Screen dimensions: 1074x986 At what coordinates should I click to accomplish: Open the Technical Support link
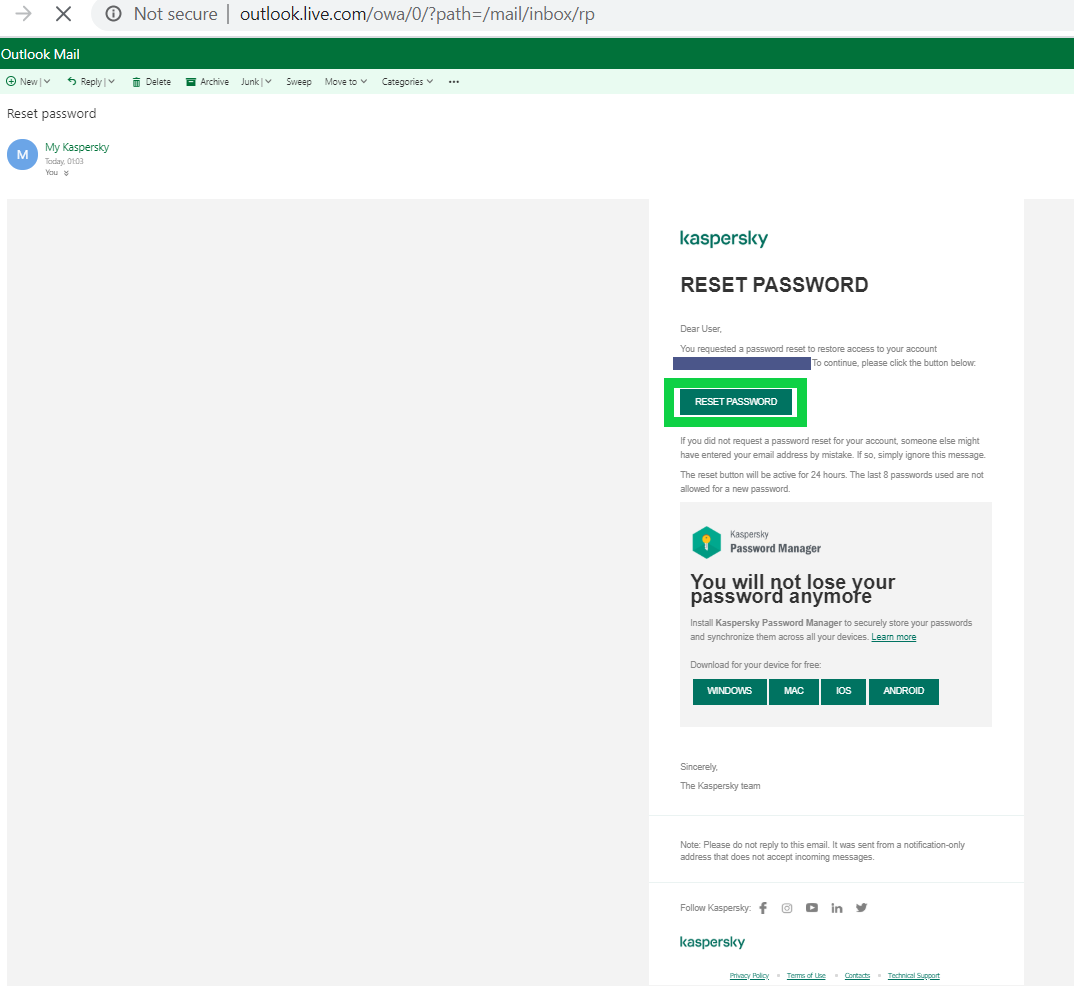coord(914,976)
